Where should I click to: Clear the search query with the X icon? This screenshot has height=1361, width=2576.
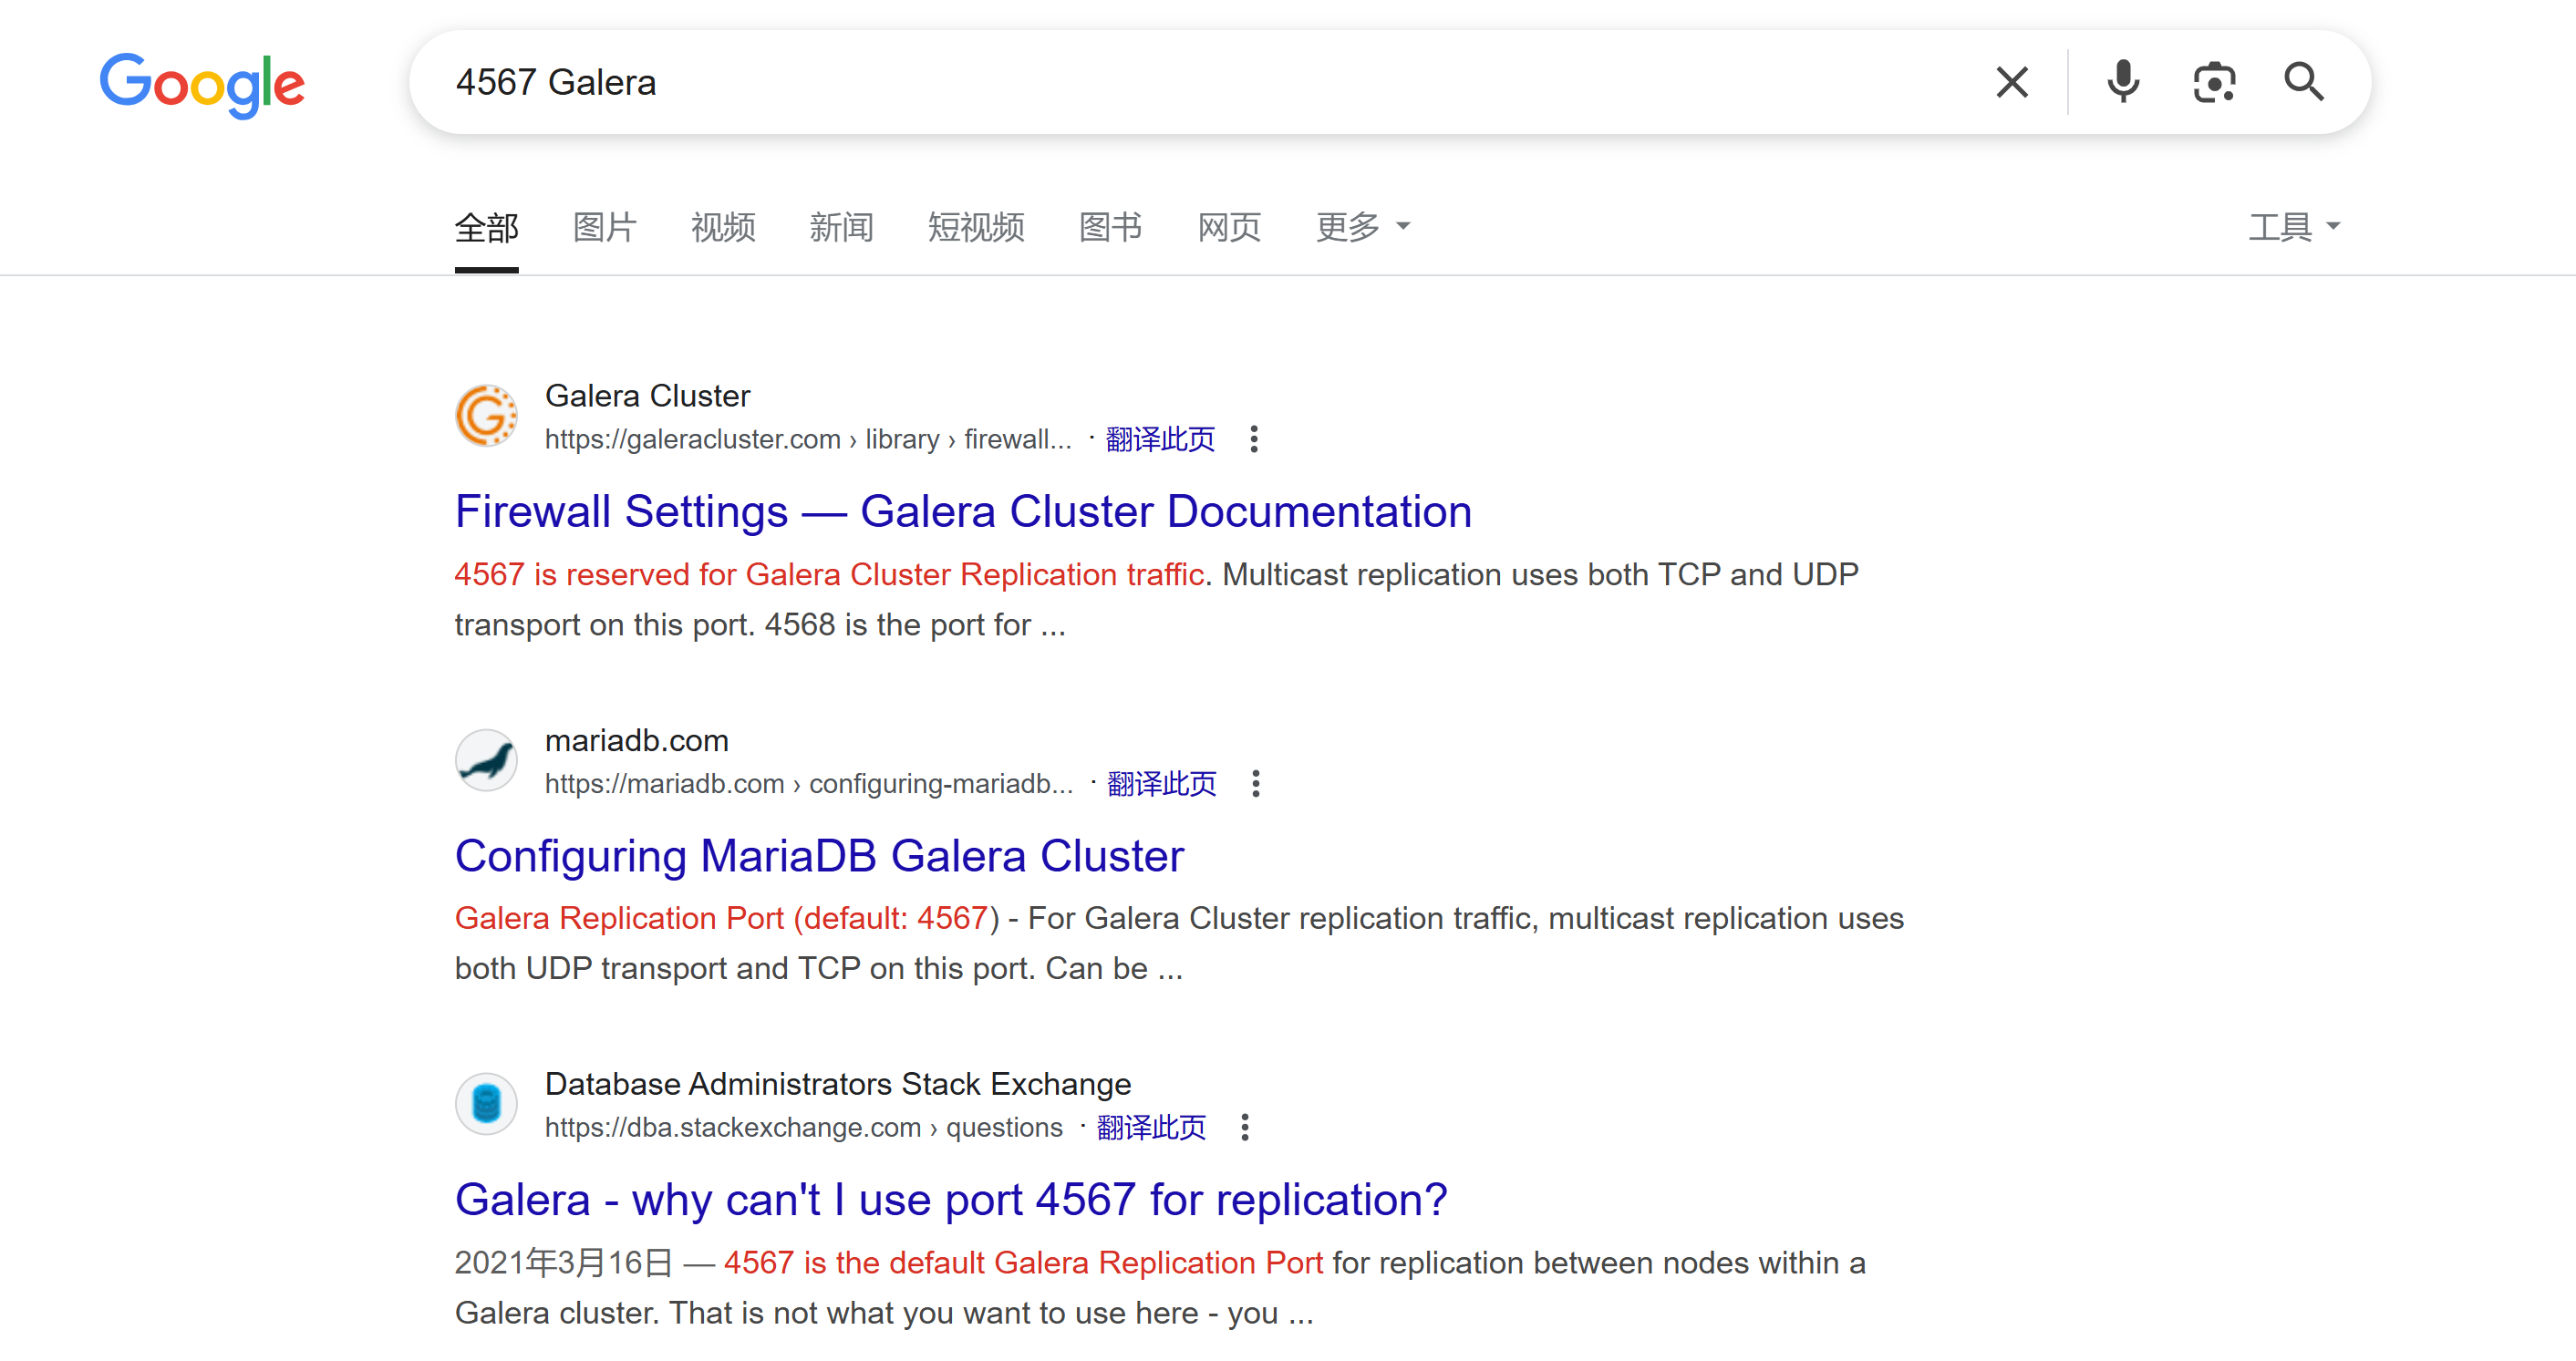coord(2012,82)
